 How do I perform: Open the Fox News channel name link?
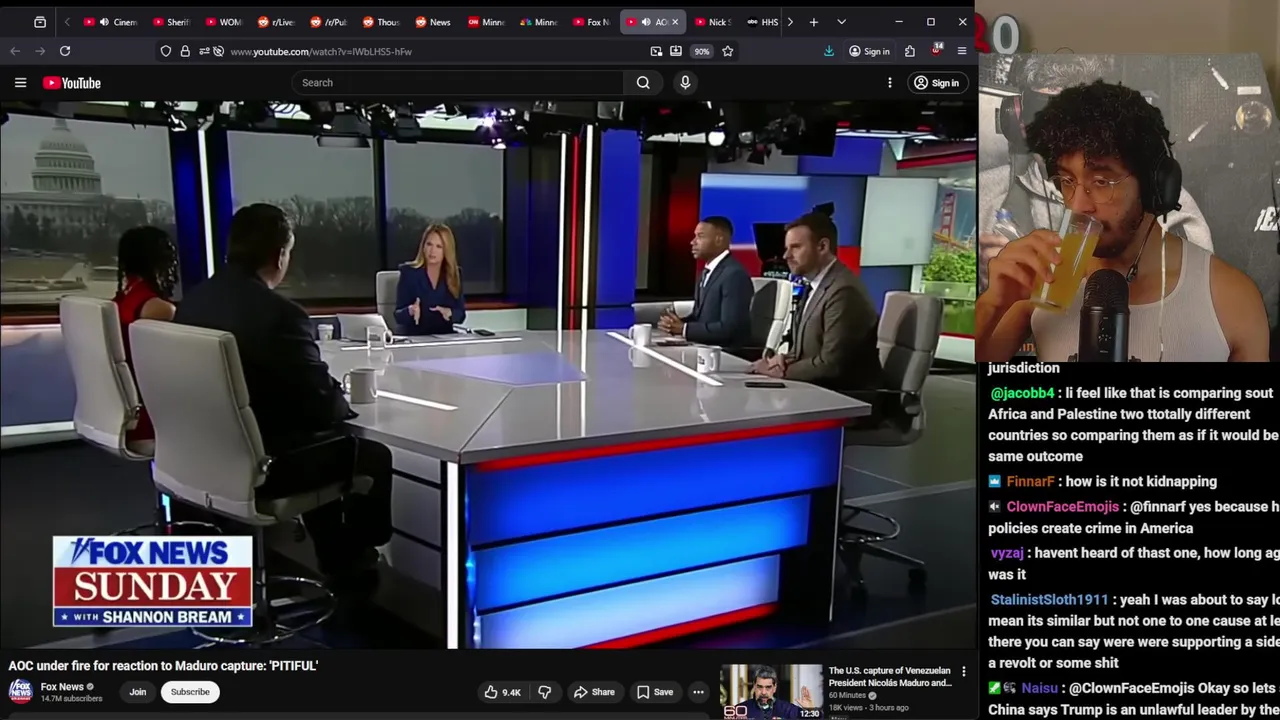[62, 687]
